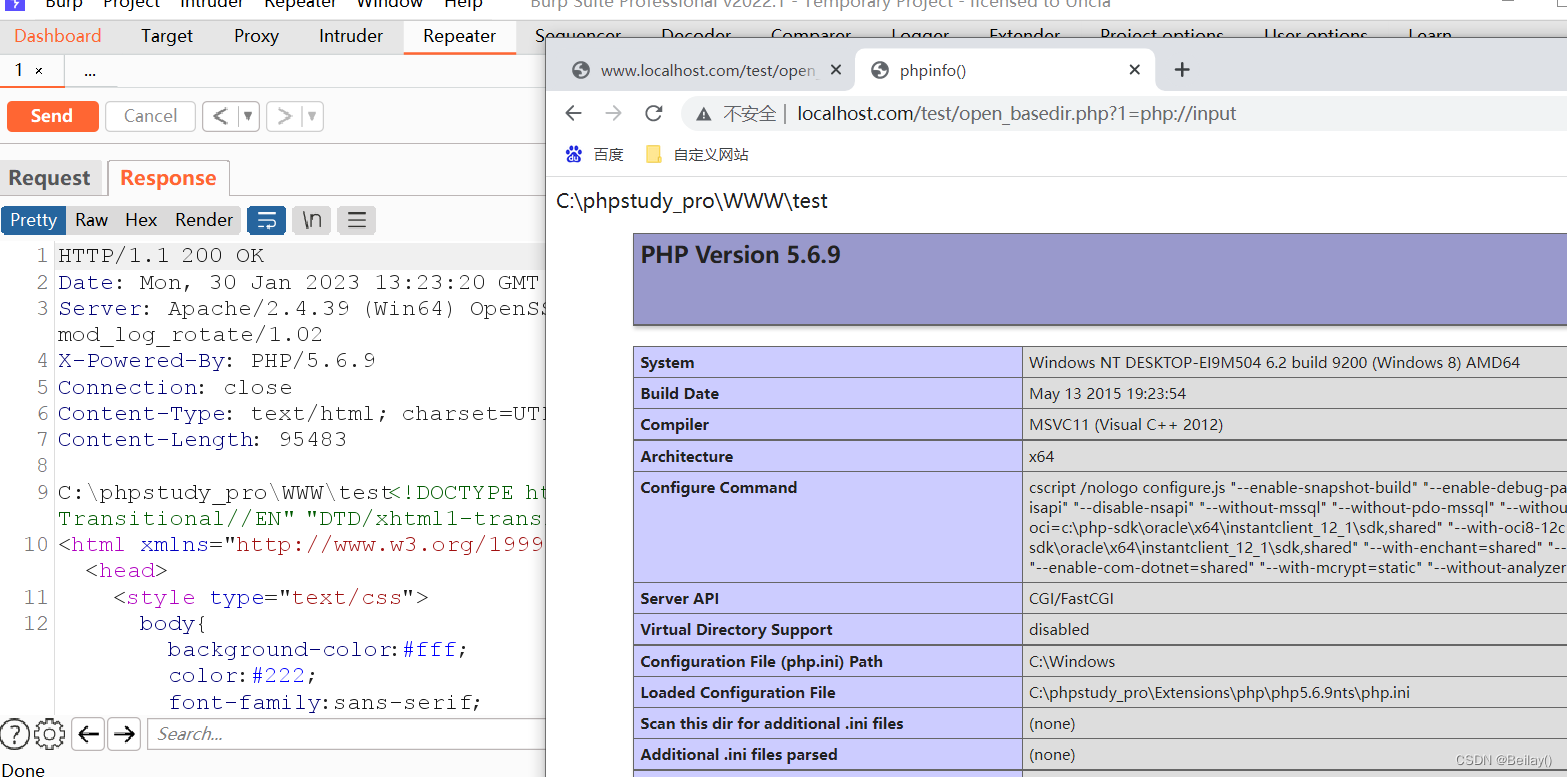This screenshot has height=777, width=1567.
Task: Click the 'MSVC11 (Visual C++ 2012)' value
Action: (1126, 425)
